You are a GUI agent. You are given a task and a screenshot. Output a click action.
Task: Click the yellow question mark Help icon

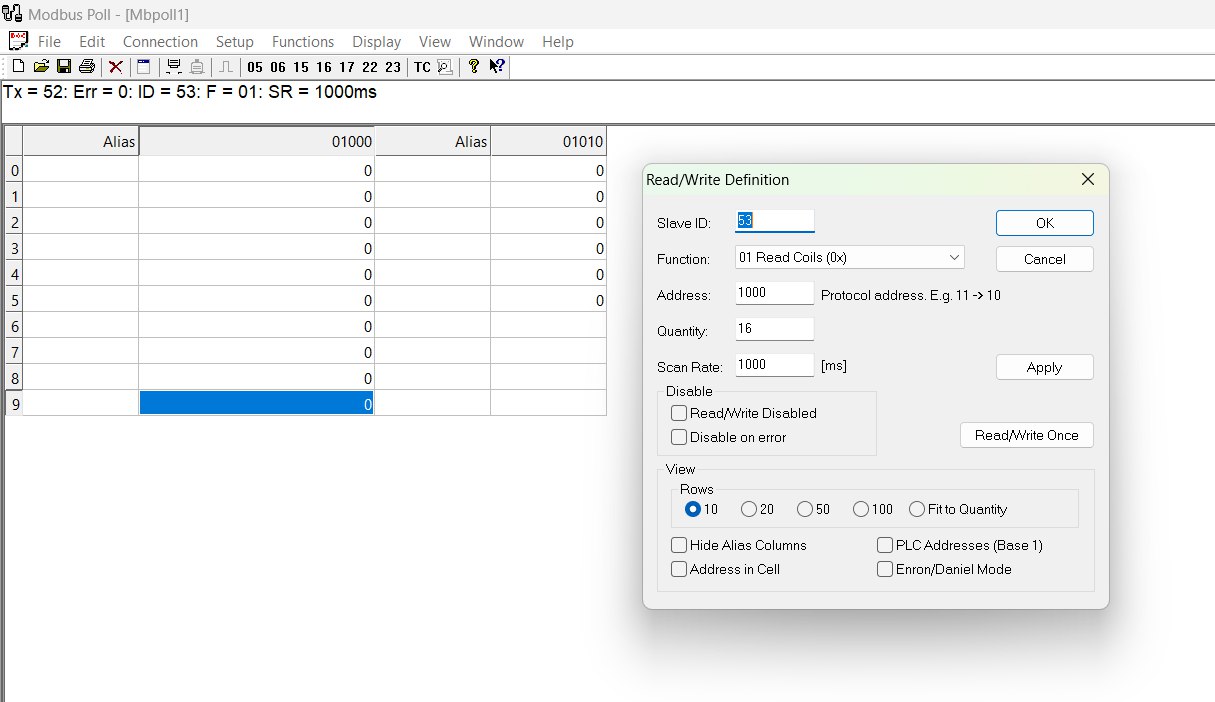pyautogui.click(x=474, y=67)
